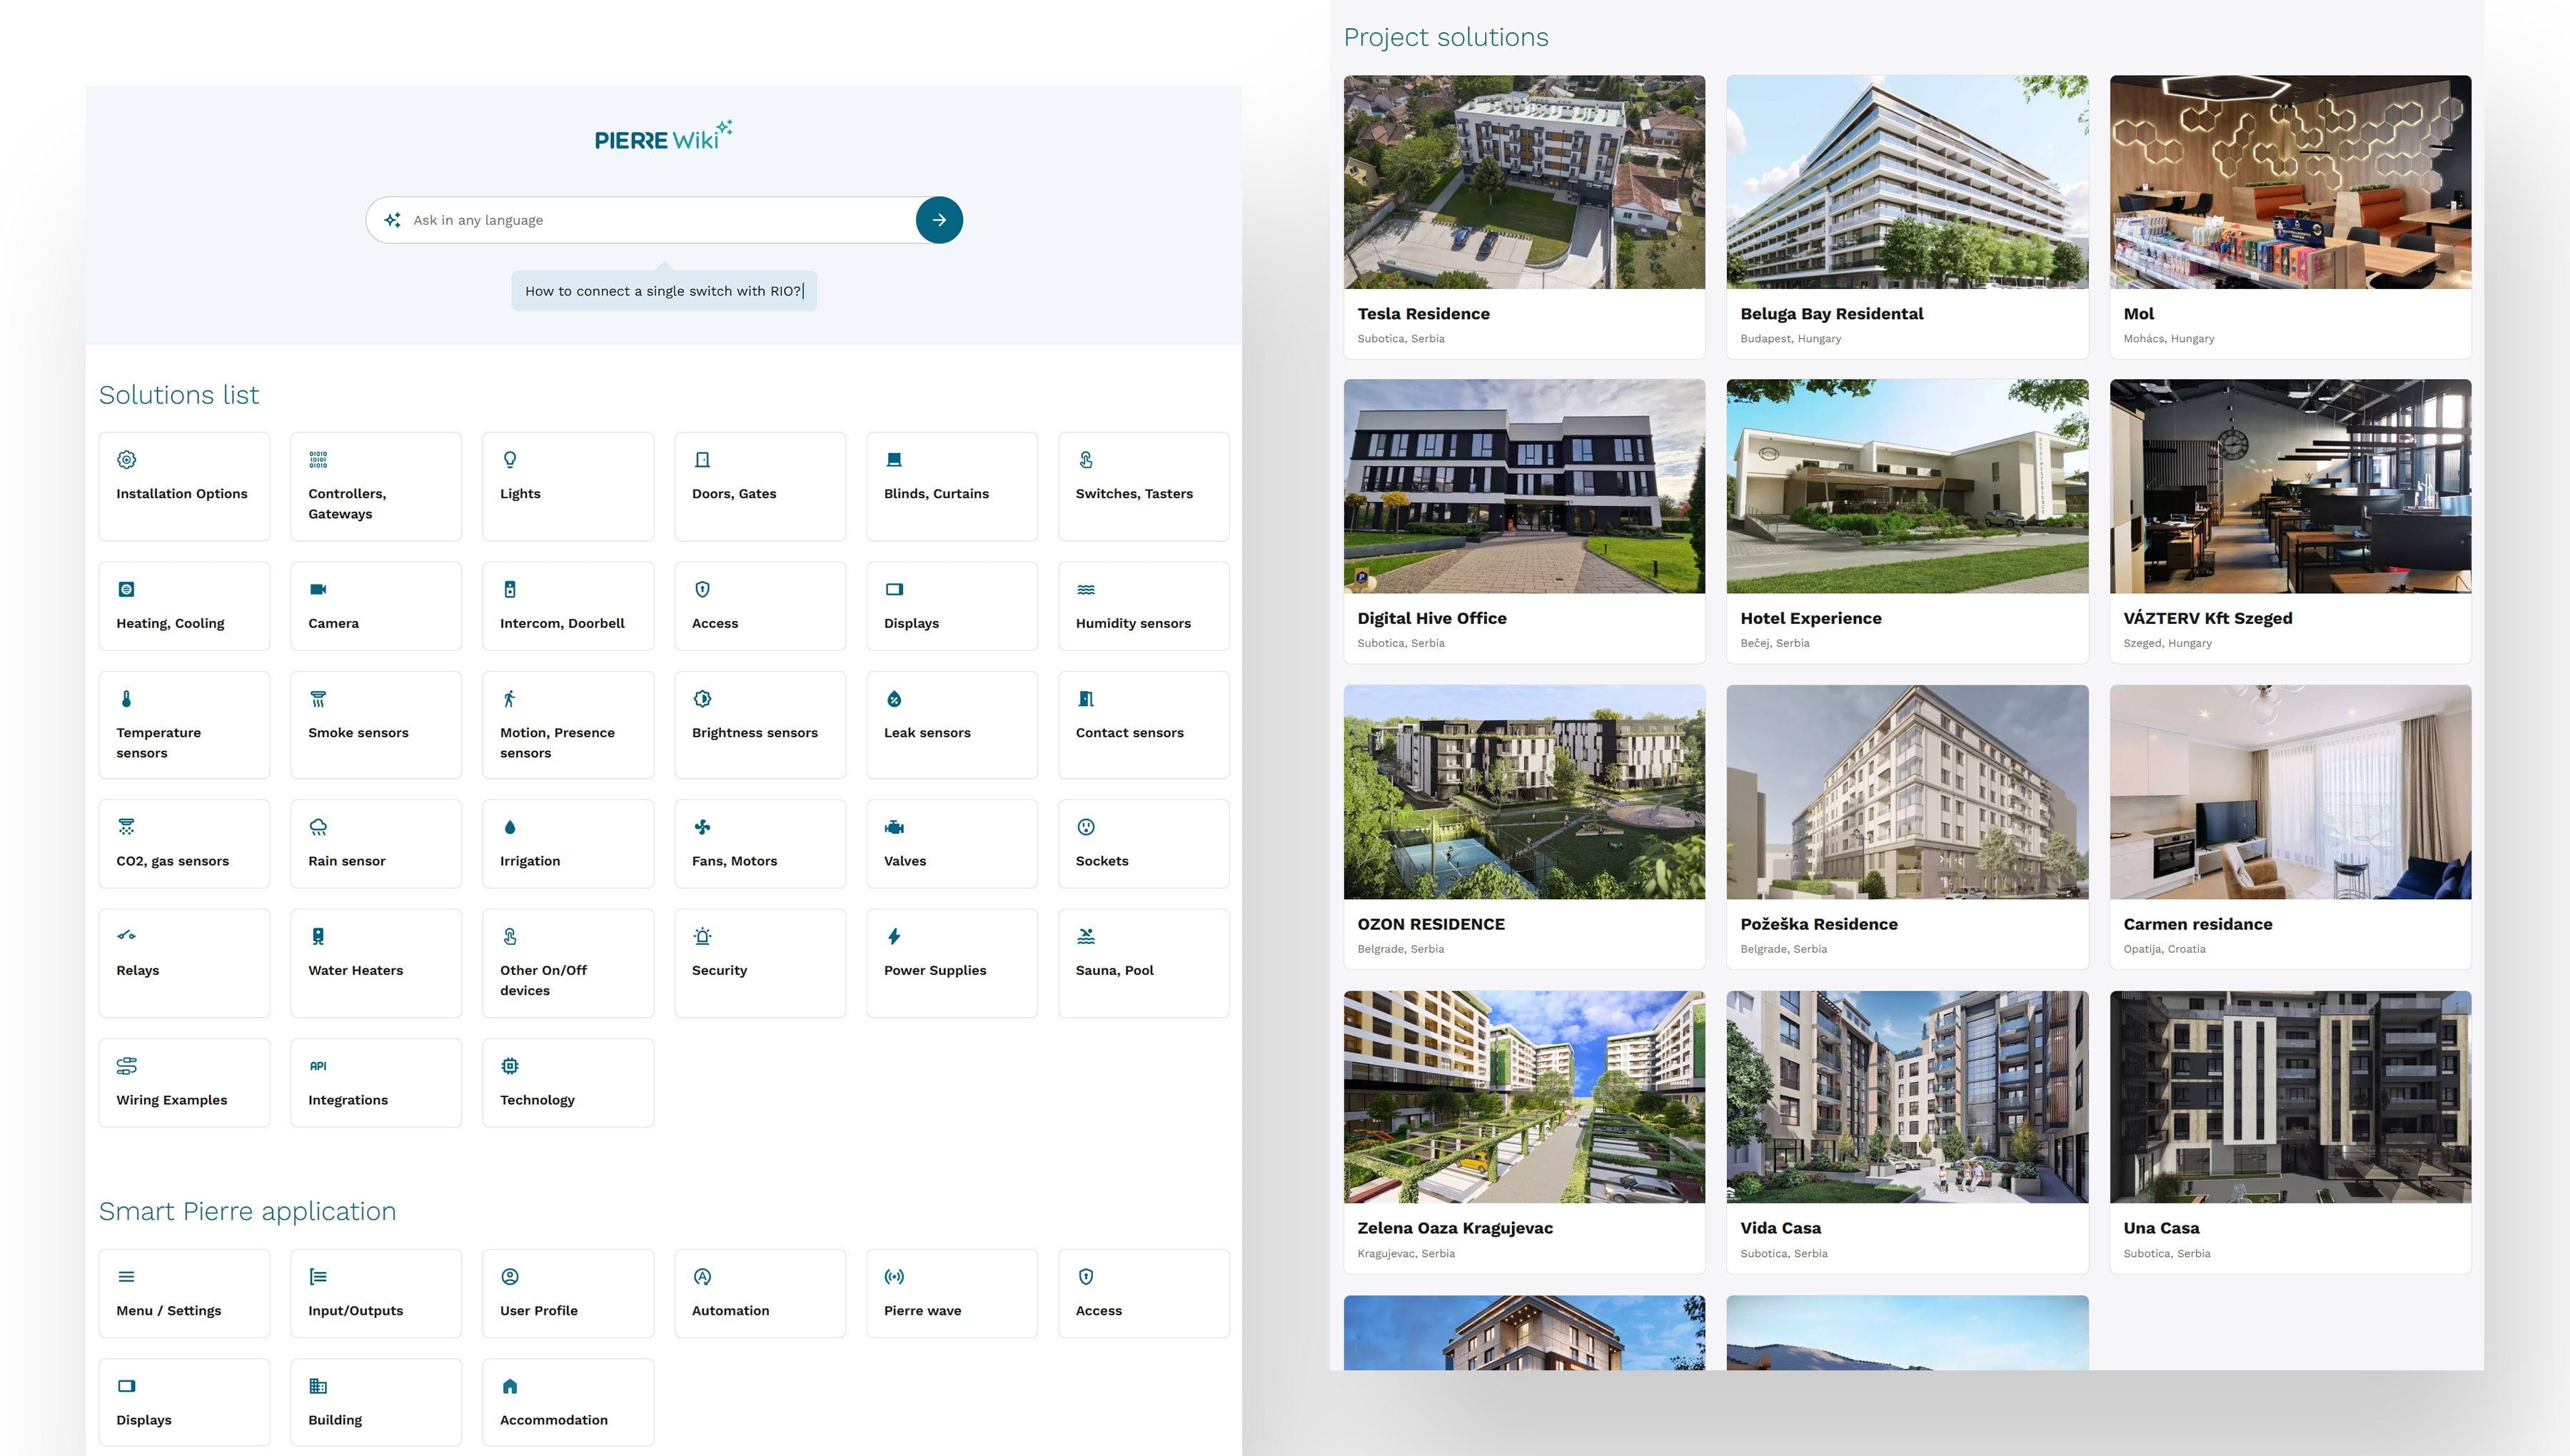
Task: Click the Blinds, Curtains icon
Action: [894, 460]
